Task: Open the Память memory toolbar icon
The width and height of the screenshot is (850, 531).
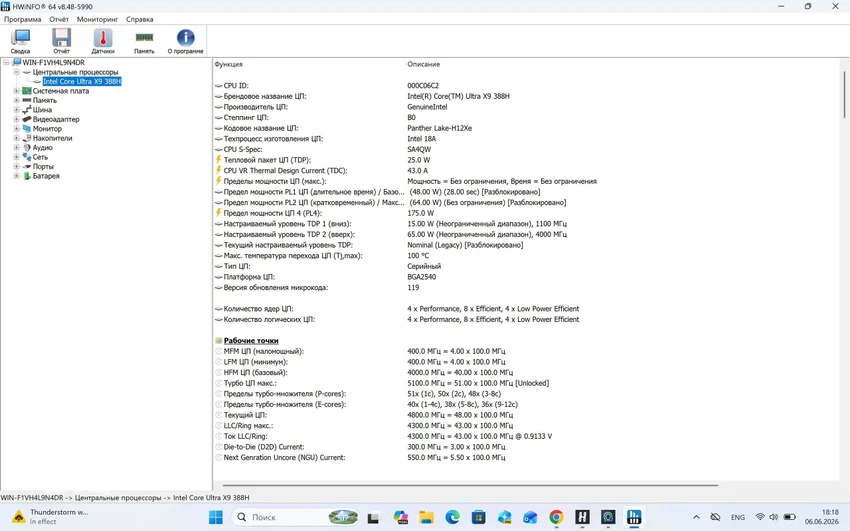Action: pyautogui.click(x=144, y=41)
